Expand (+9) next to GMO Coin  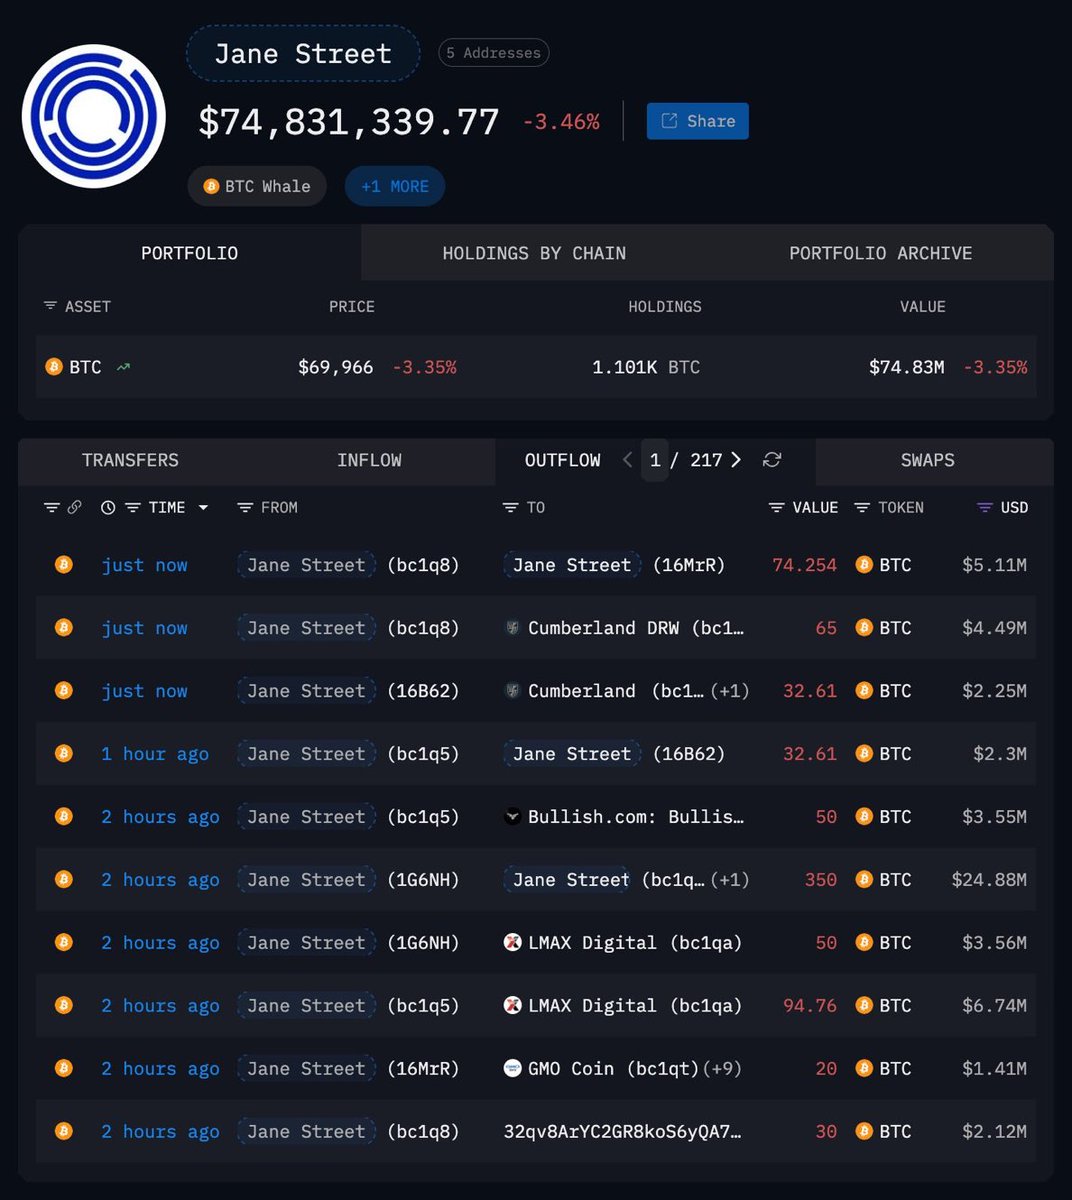coord(722,1069)
